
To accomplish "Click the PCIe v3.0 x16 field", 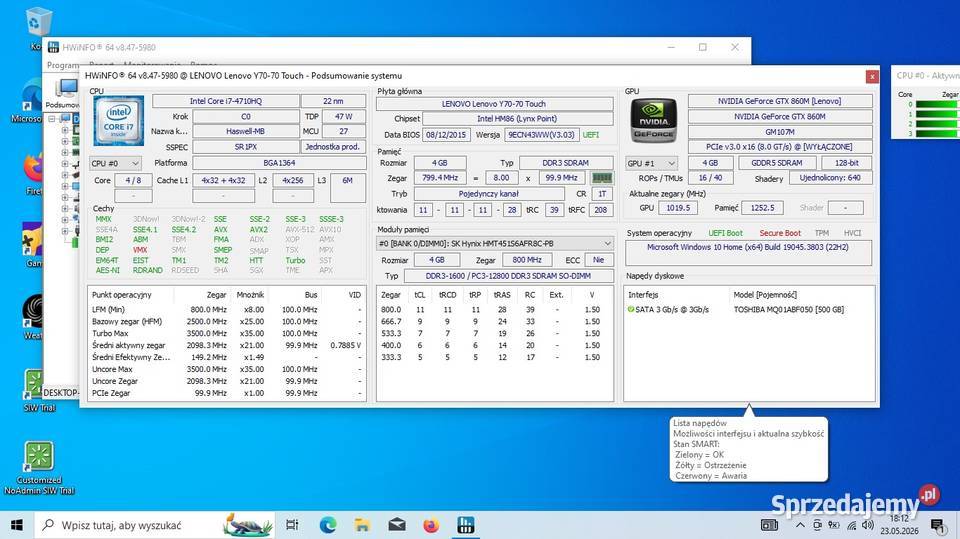I will point(779,147).
